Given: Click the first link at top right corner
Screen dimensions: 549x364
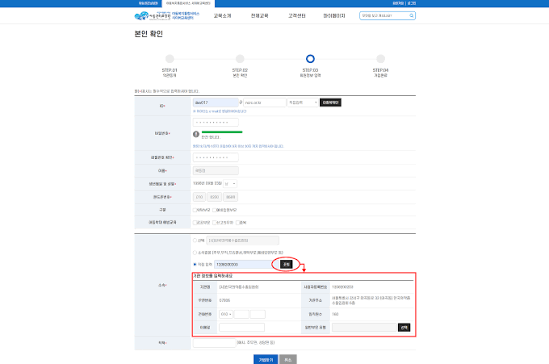Looking at the screenshot, I should pos(398,3).
